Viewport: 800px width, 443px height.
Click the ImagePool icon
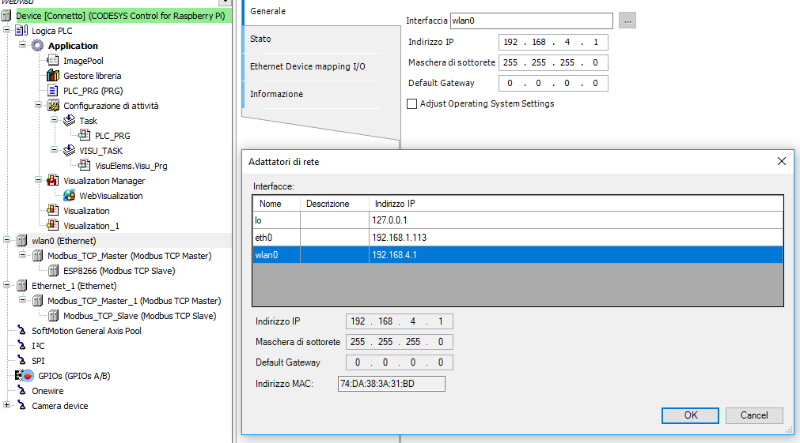click(53, 61)
